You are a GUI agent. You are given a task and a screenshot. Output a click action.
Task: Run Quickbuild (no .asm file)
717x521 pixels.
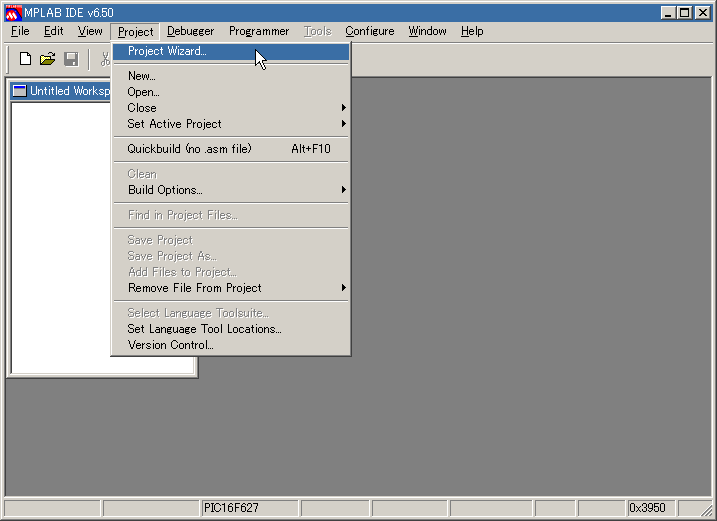tap(231, 149)
